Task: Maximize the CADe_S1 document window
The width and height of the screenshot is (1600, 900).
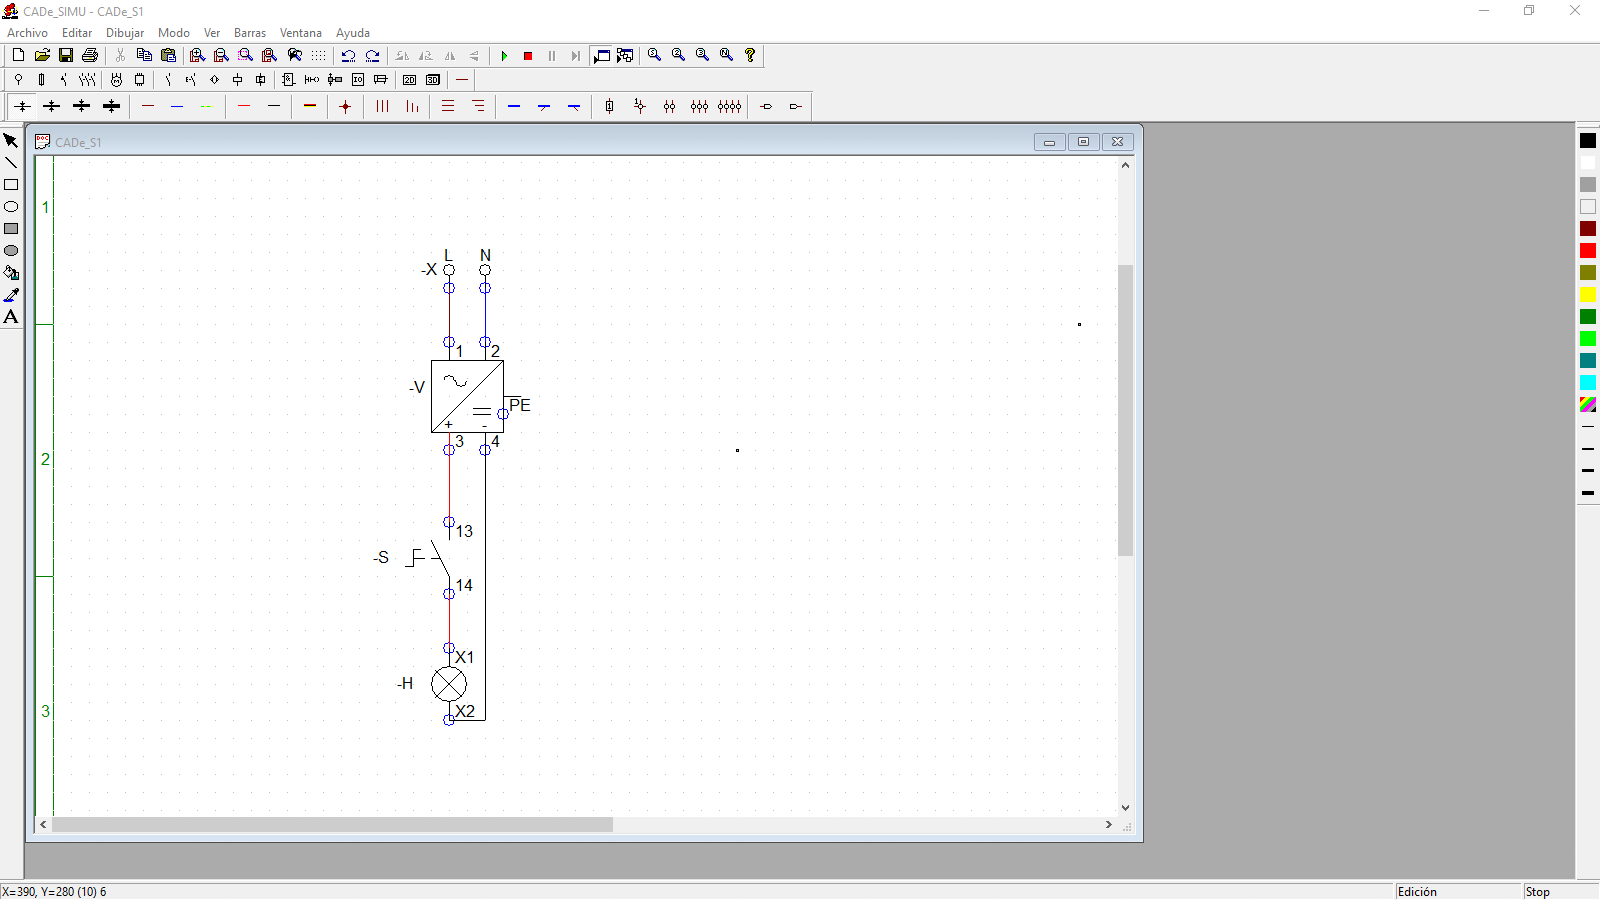Action: (x=1083, y=142)
